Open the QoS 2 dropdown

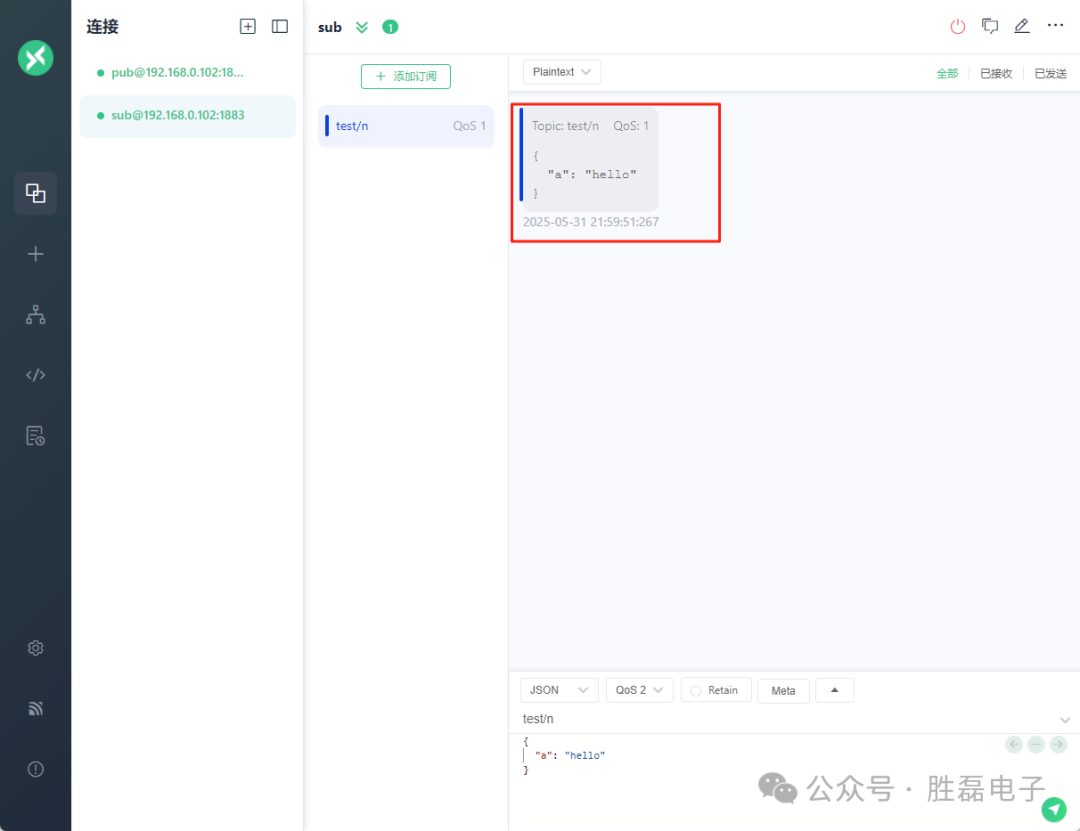(x=639, y=690)
